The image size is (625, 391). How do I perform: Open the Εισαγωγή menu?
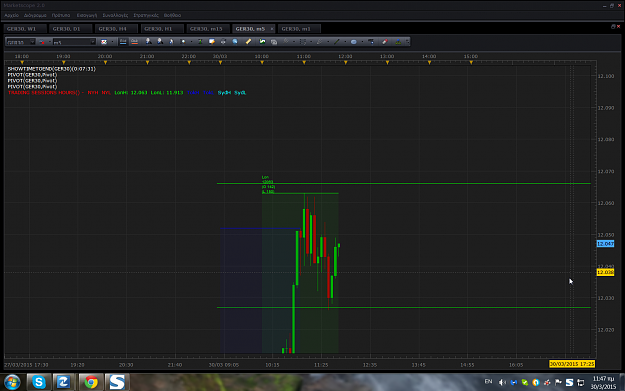[x=87, y=15]
